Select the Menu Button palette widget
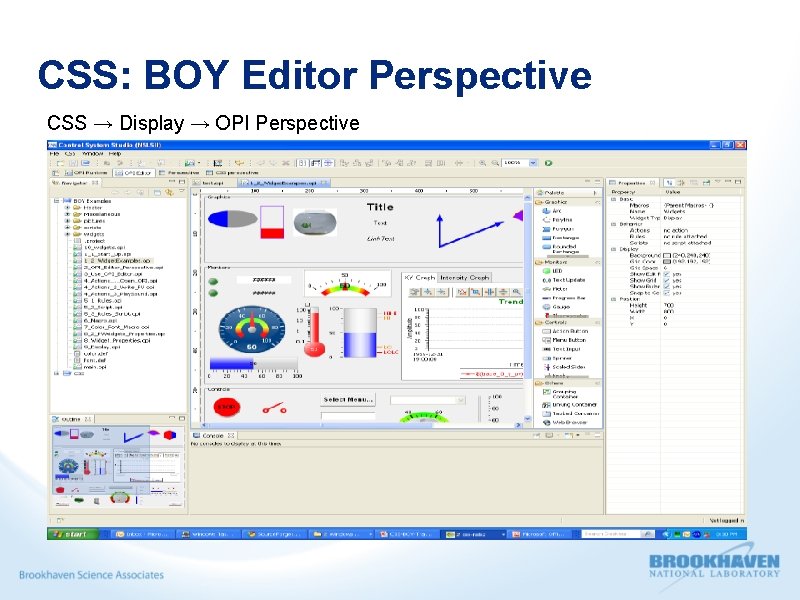 pyautogui.click(x=564, y=340)
